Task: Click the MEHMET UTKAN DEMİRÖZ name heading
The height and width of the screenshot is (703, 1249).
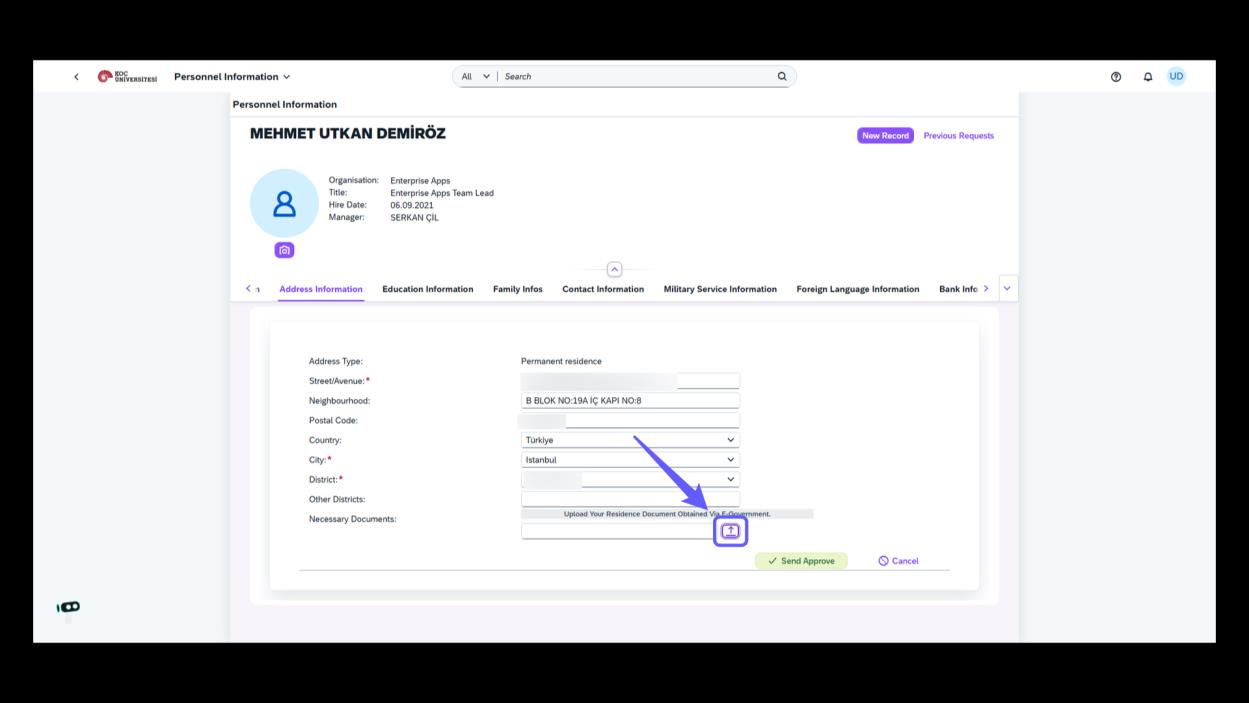Action: pos(348,133)
